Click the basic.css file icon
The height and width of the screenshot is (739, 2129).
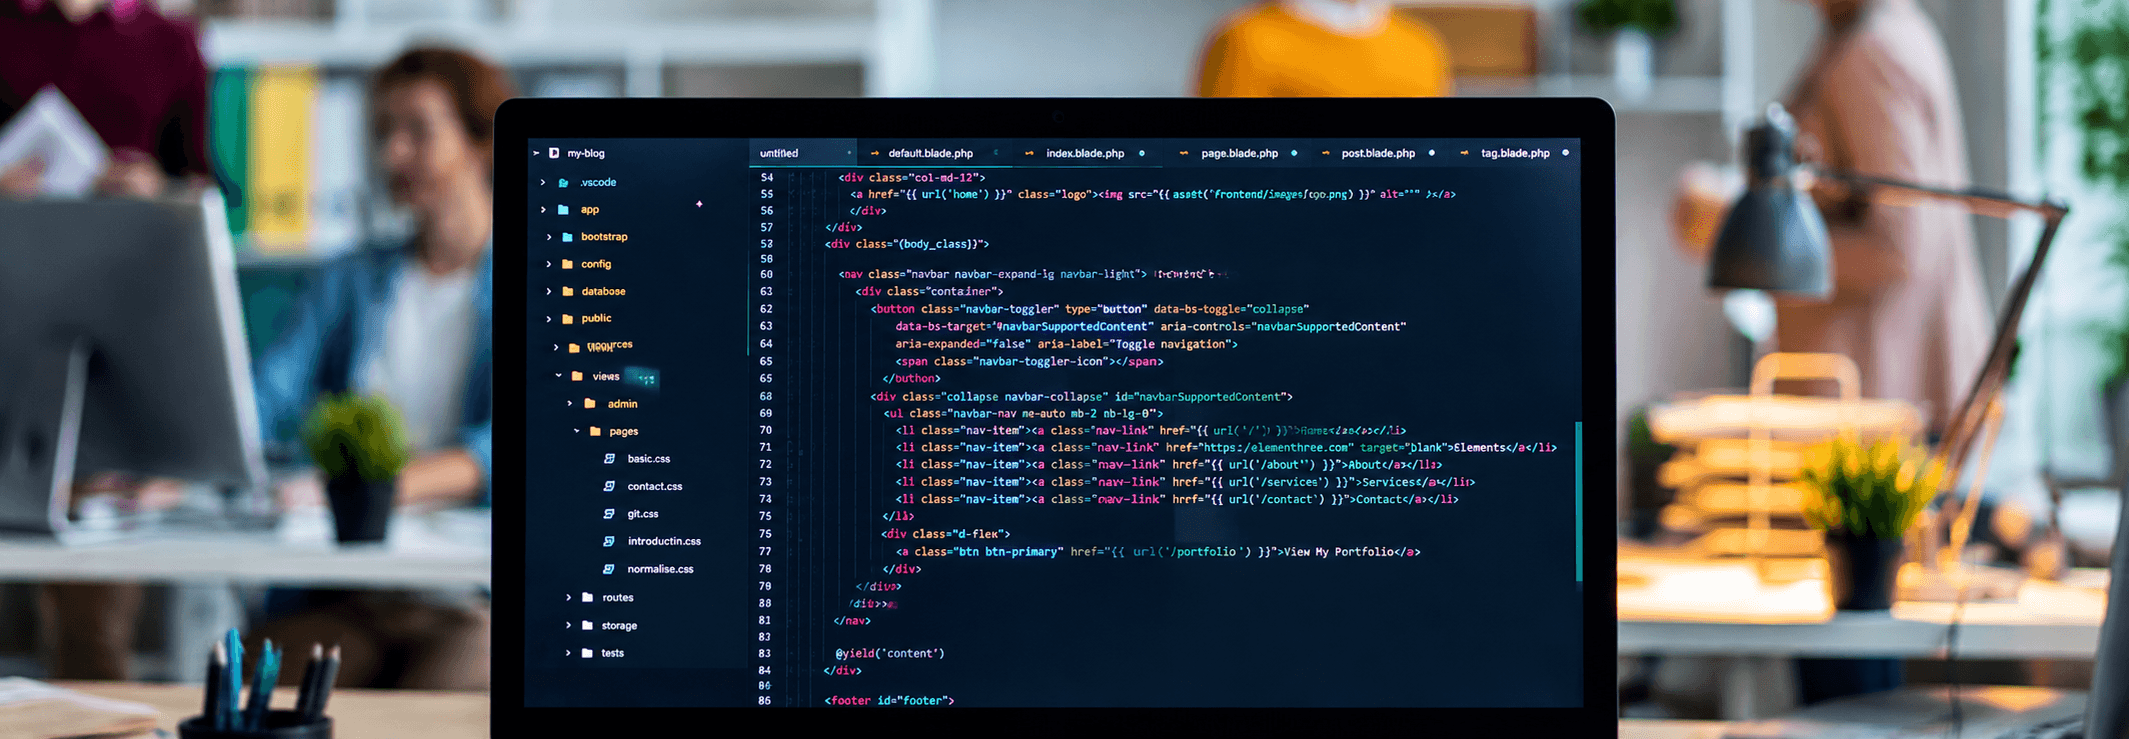[x=609, y=459]
